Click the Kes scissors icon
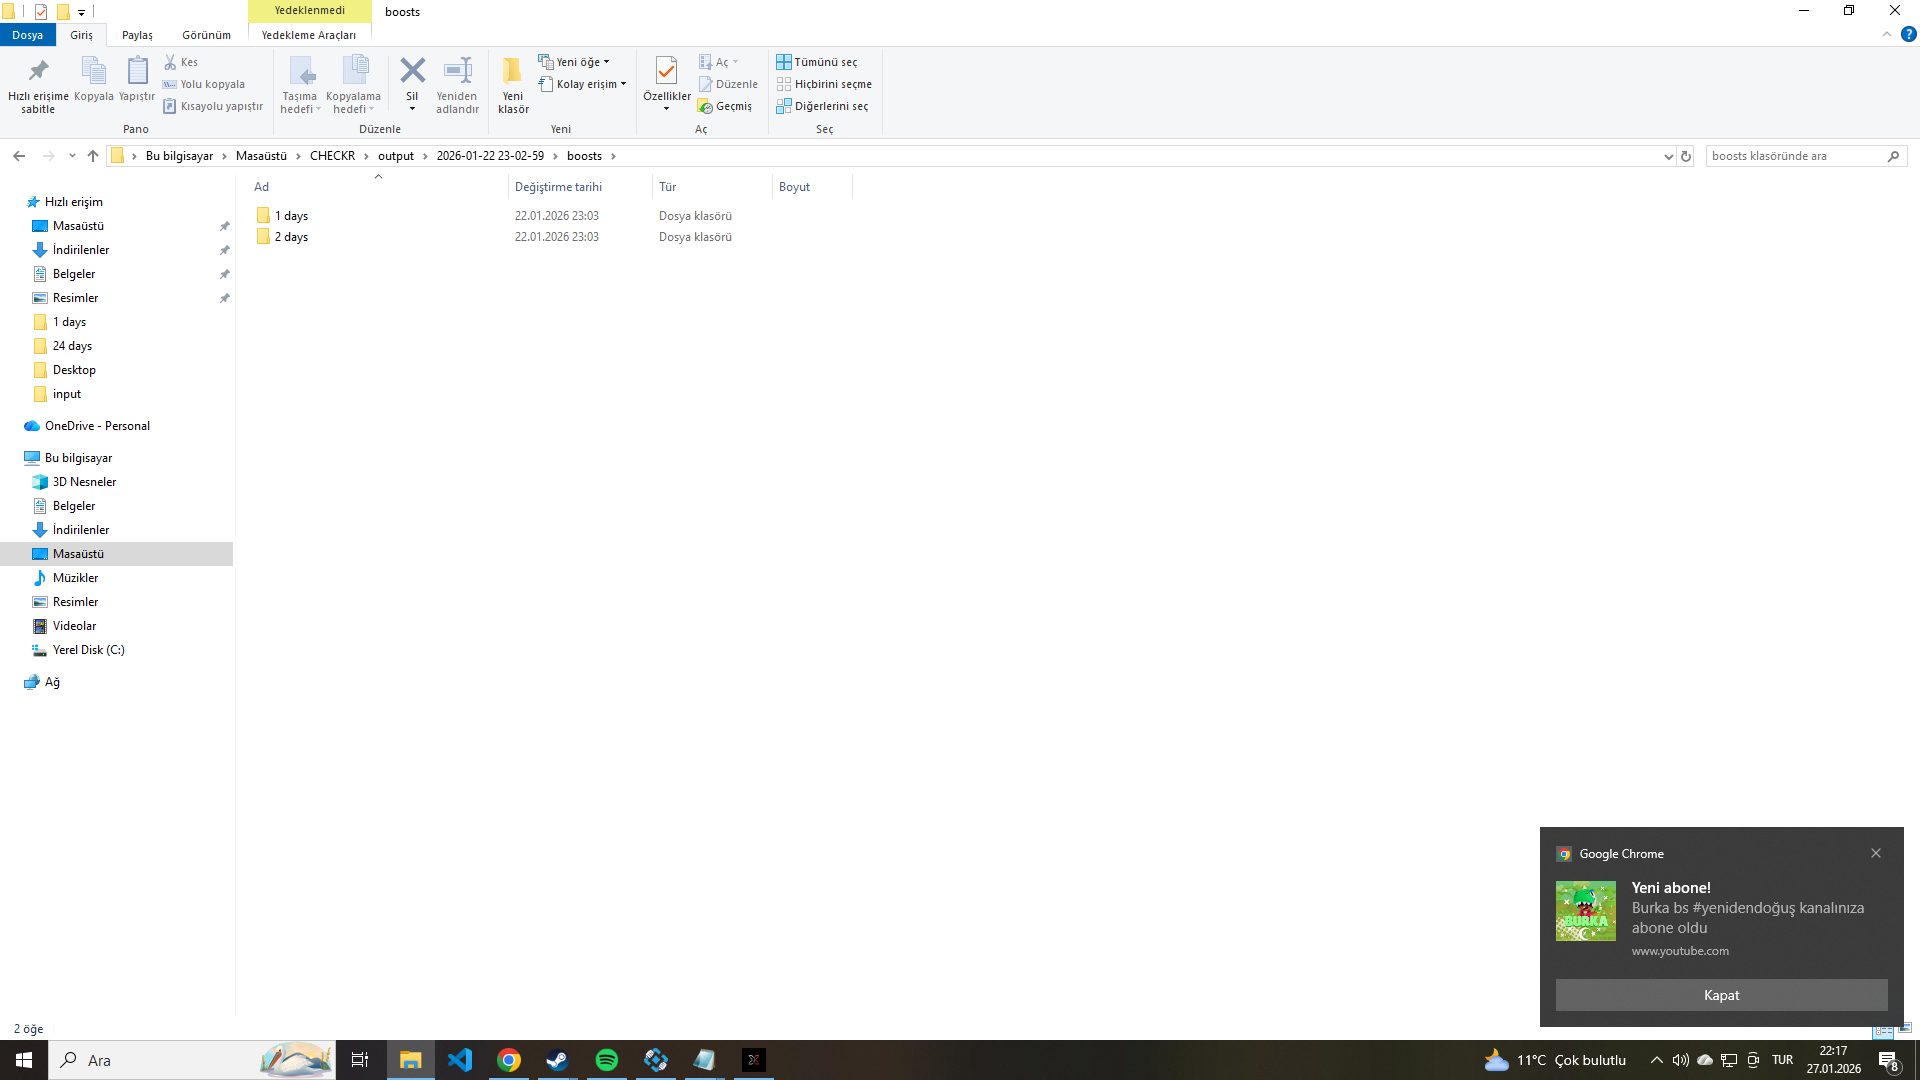Viewport: 1920px width, 1080px height. (181, 62)
